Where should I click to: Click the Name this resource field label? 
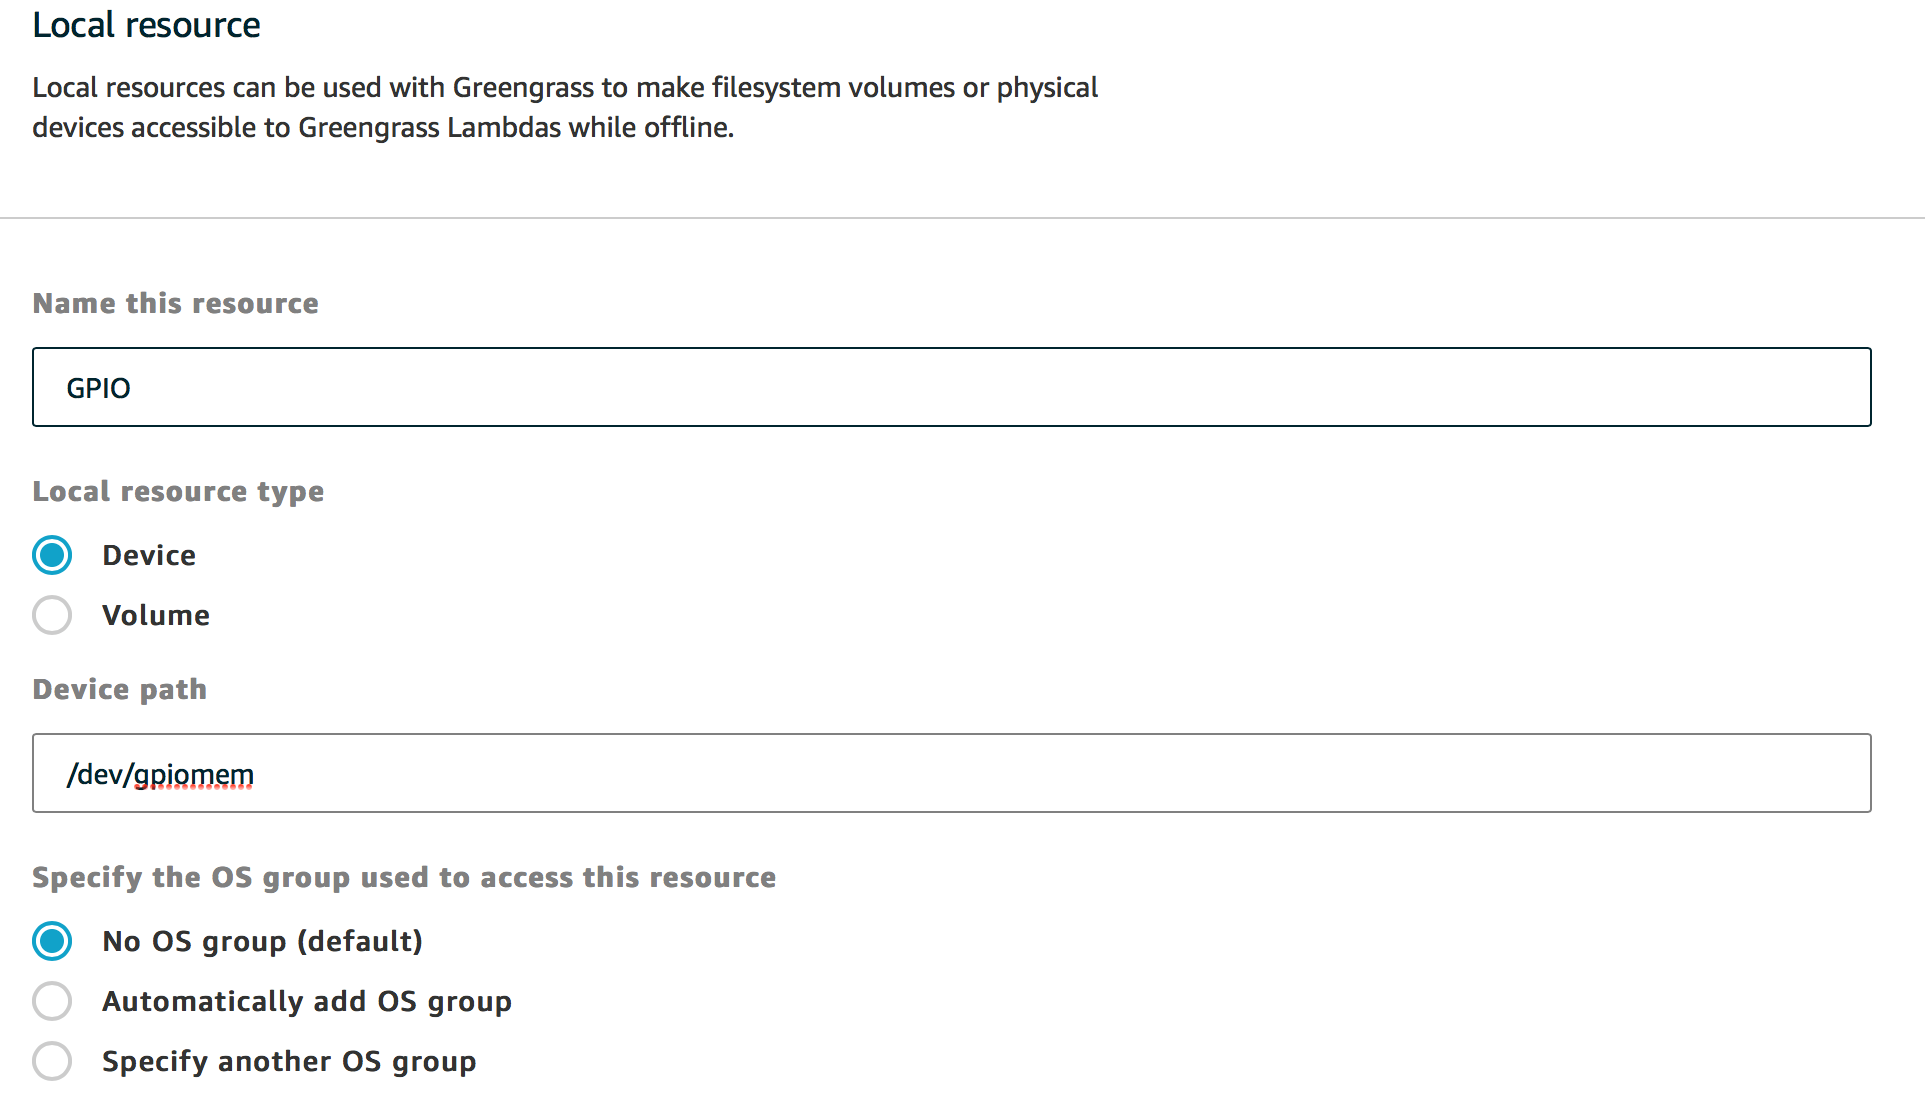click(x=175, y=303)
